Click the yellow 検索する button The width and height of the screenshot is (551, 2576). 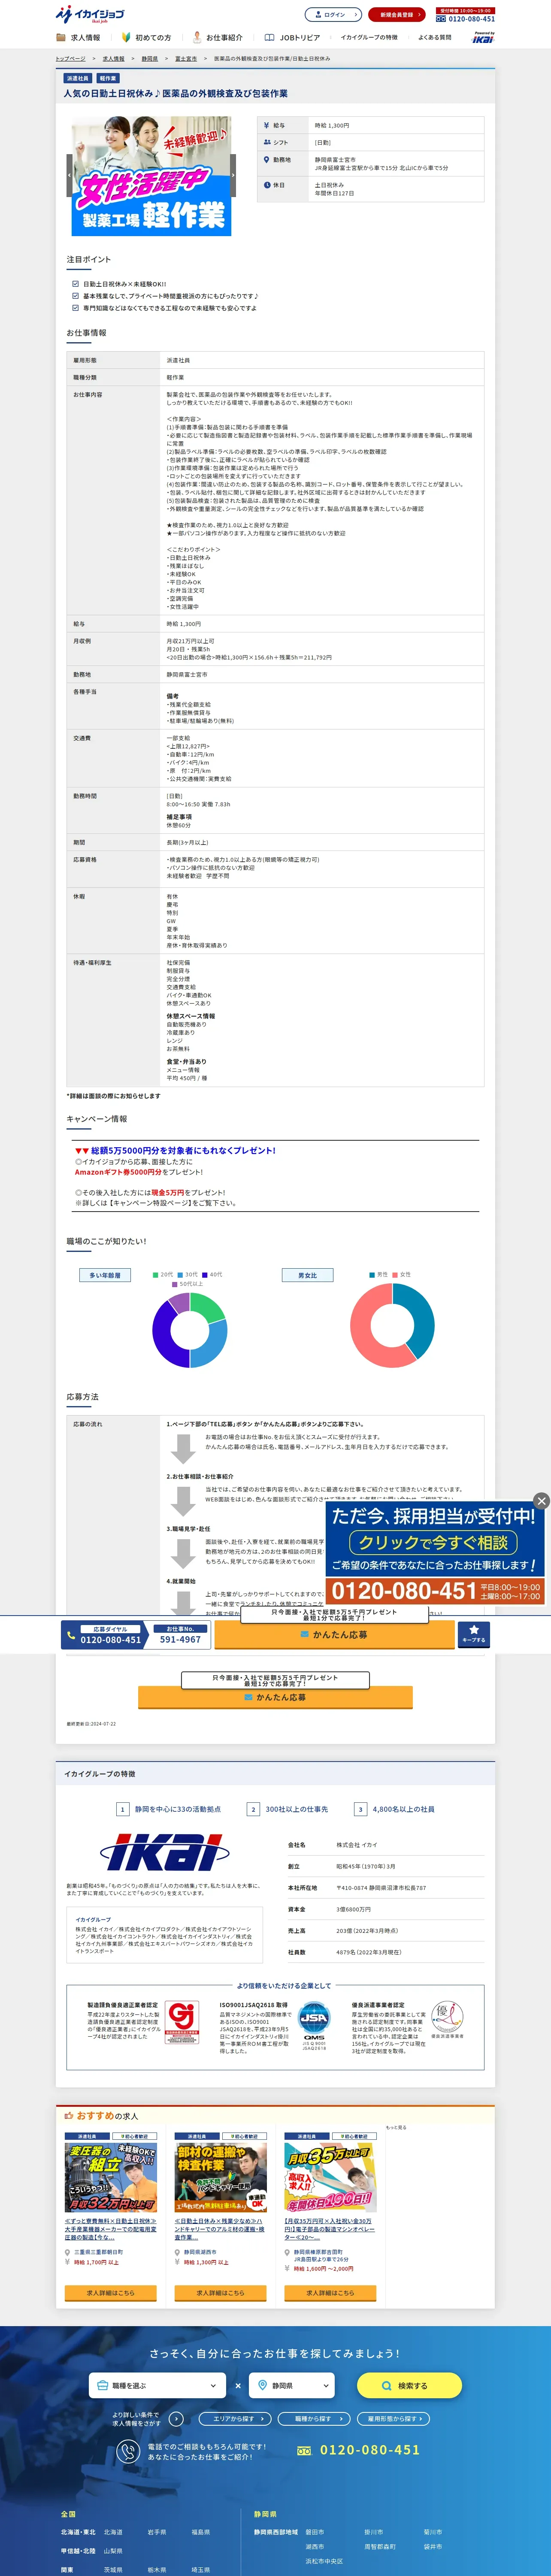click(x=409, y=2385)
